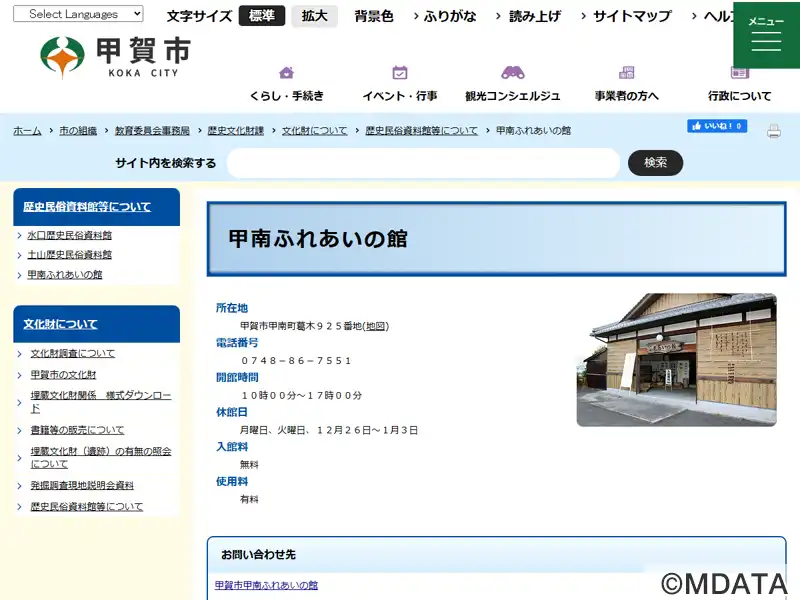Screen dimensions: 800x600
Task: Click the Koka City logo
Action: tap(115, 57)
